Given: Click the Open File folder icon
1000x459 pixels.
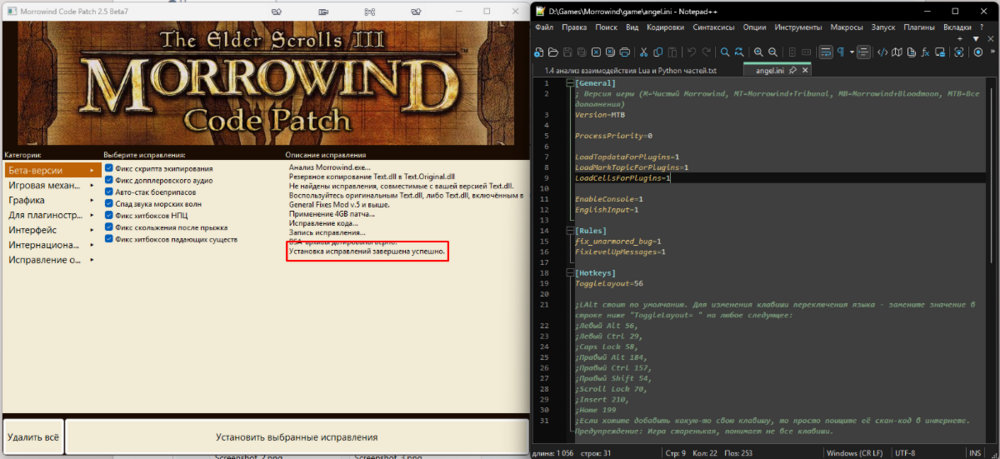Looking at the screenshot, I should 553,52.
